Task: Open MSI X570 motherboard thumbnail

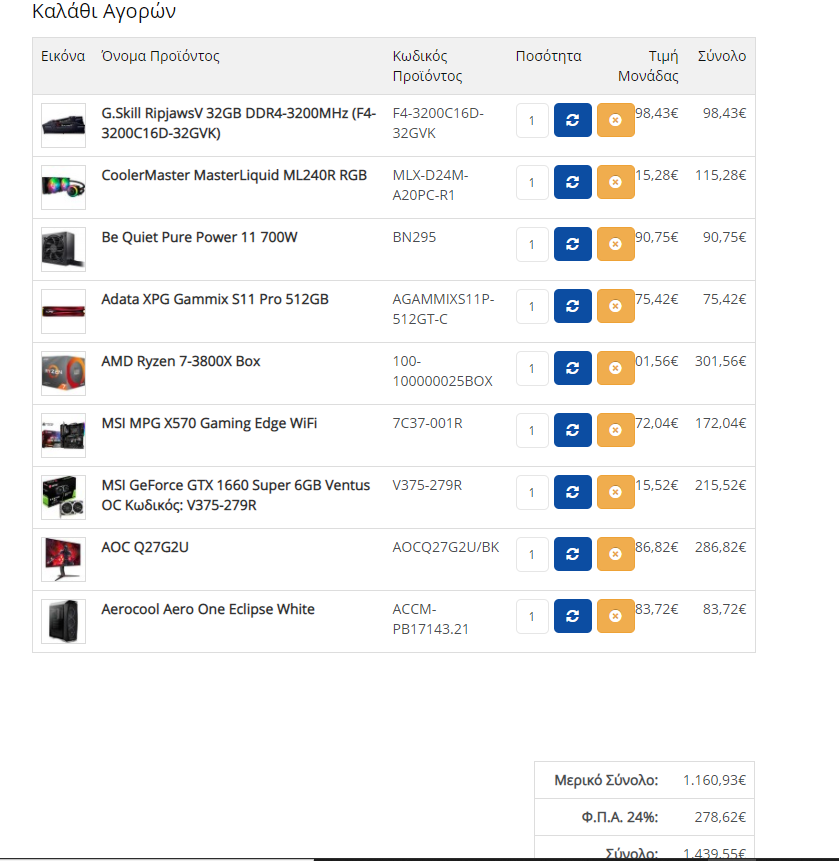Action: point(63,435)
